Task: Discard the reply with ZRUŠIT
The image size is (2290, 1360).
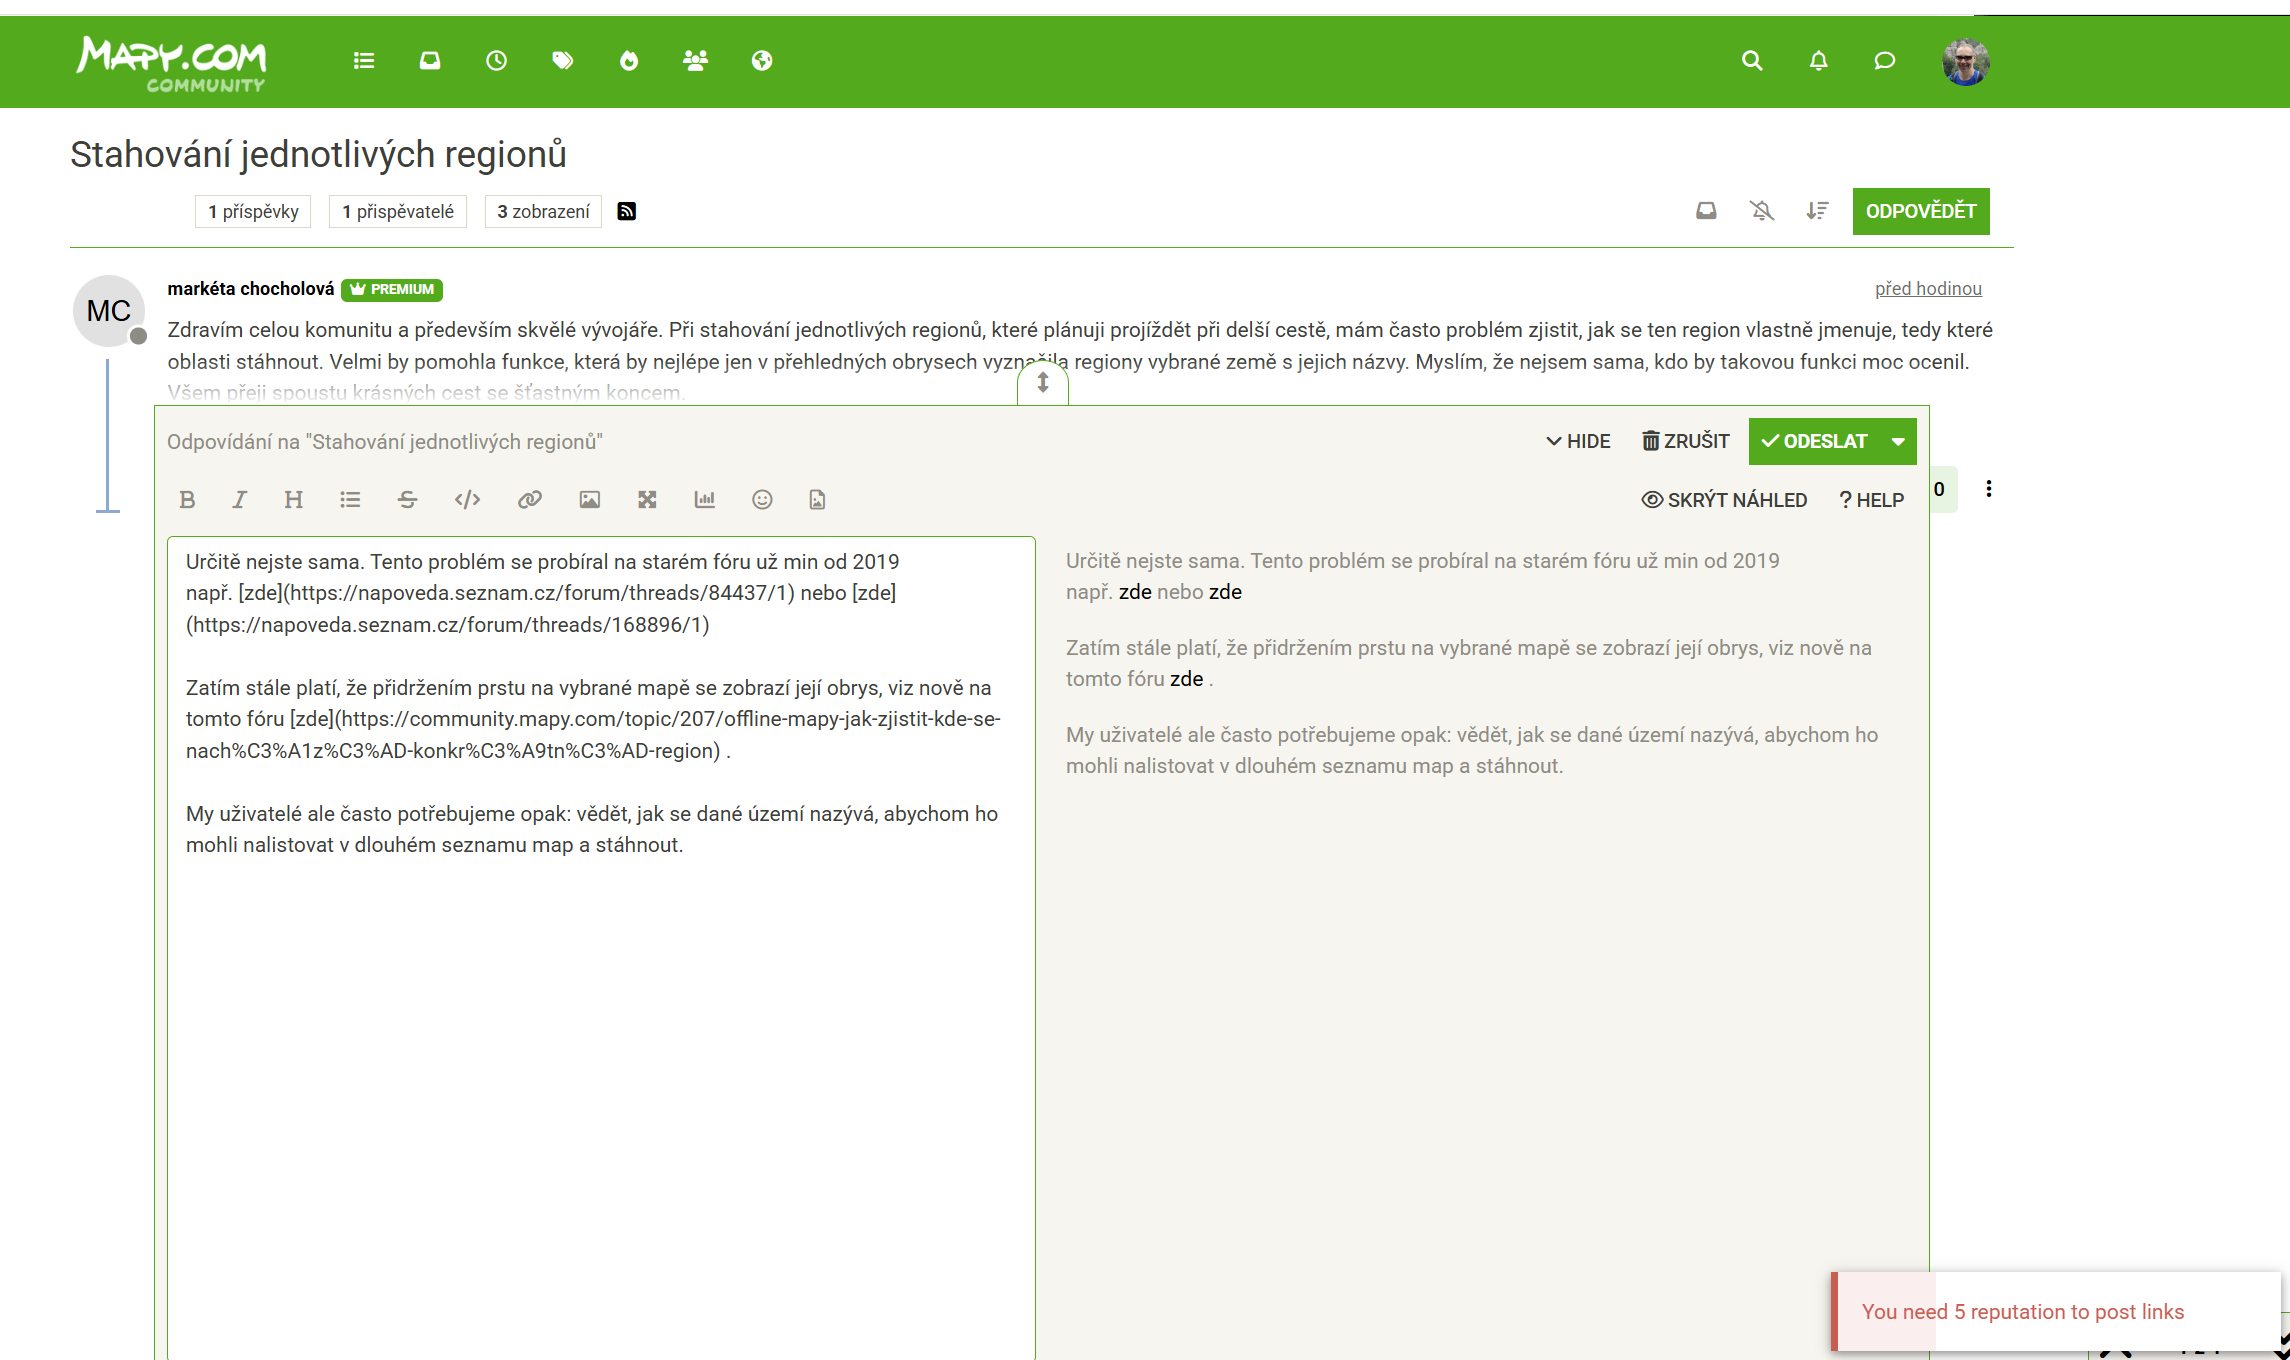Action: coord(1685,441)
